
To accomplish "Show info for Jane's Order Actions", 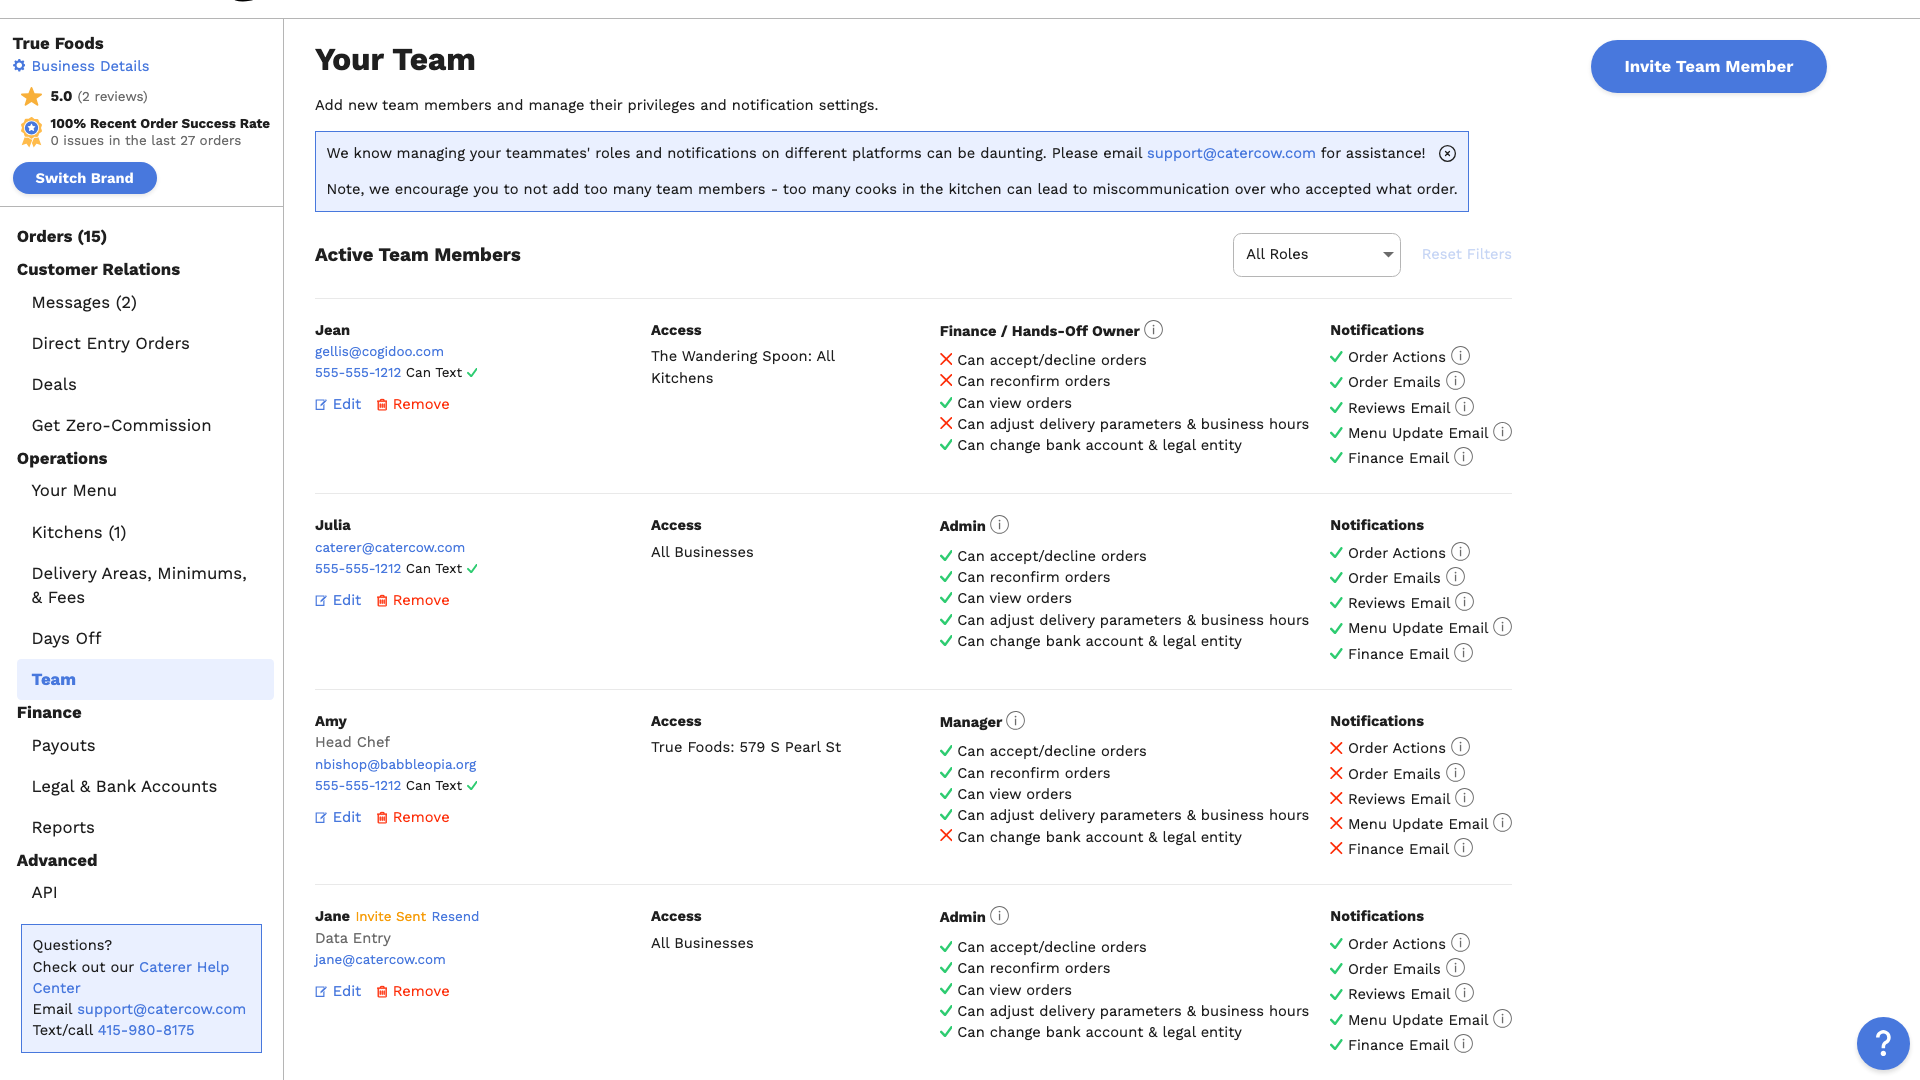I will click(1460, 942).
